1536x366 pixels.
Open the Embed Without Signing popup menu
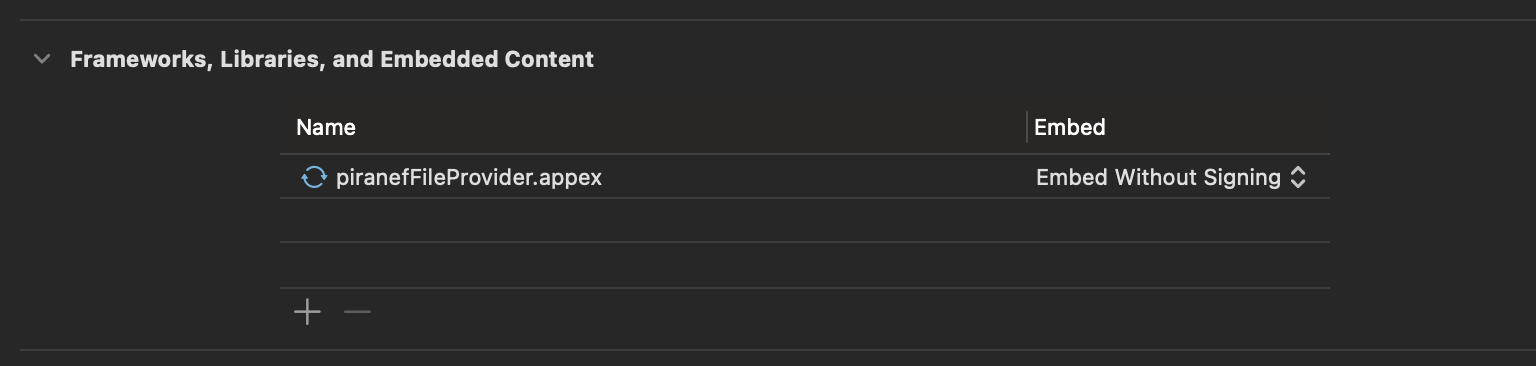point(1171,178)
